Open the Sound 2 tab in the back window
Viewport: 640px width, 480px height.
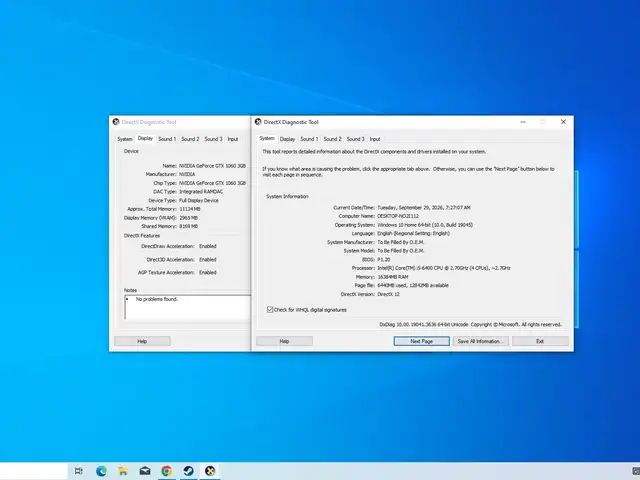pos(190,139)
